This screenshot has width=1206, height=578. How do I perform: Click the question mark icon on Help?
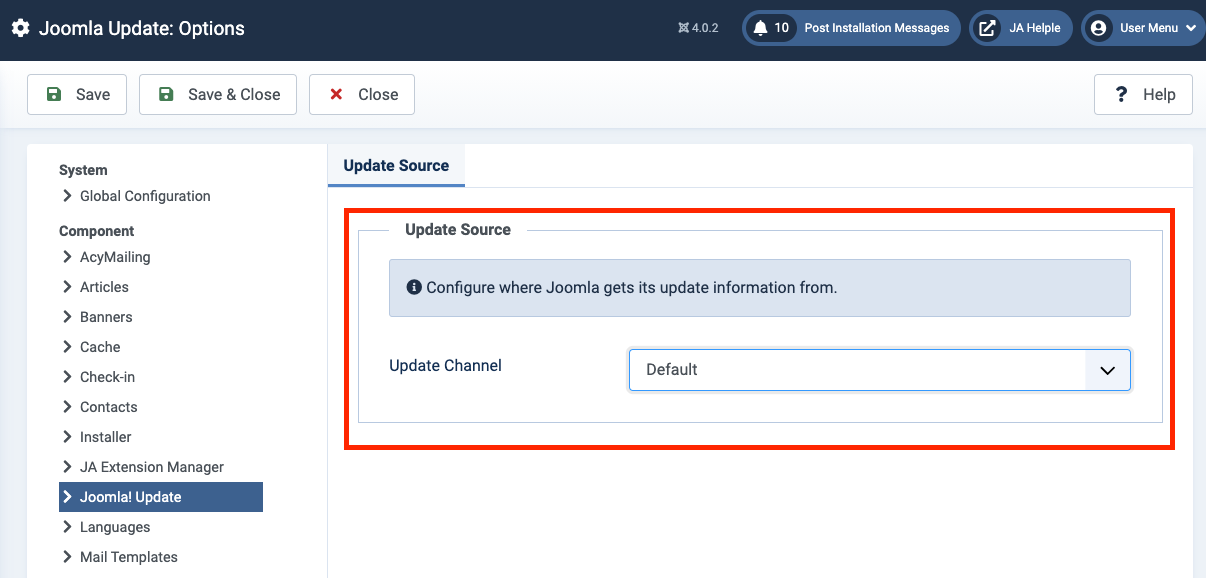[x=1122, y=94]
